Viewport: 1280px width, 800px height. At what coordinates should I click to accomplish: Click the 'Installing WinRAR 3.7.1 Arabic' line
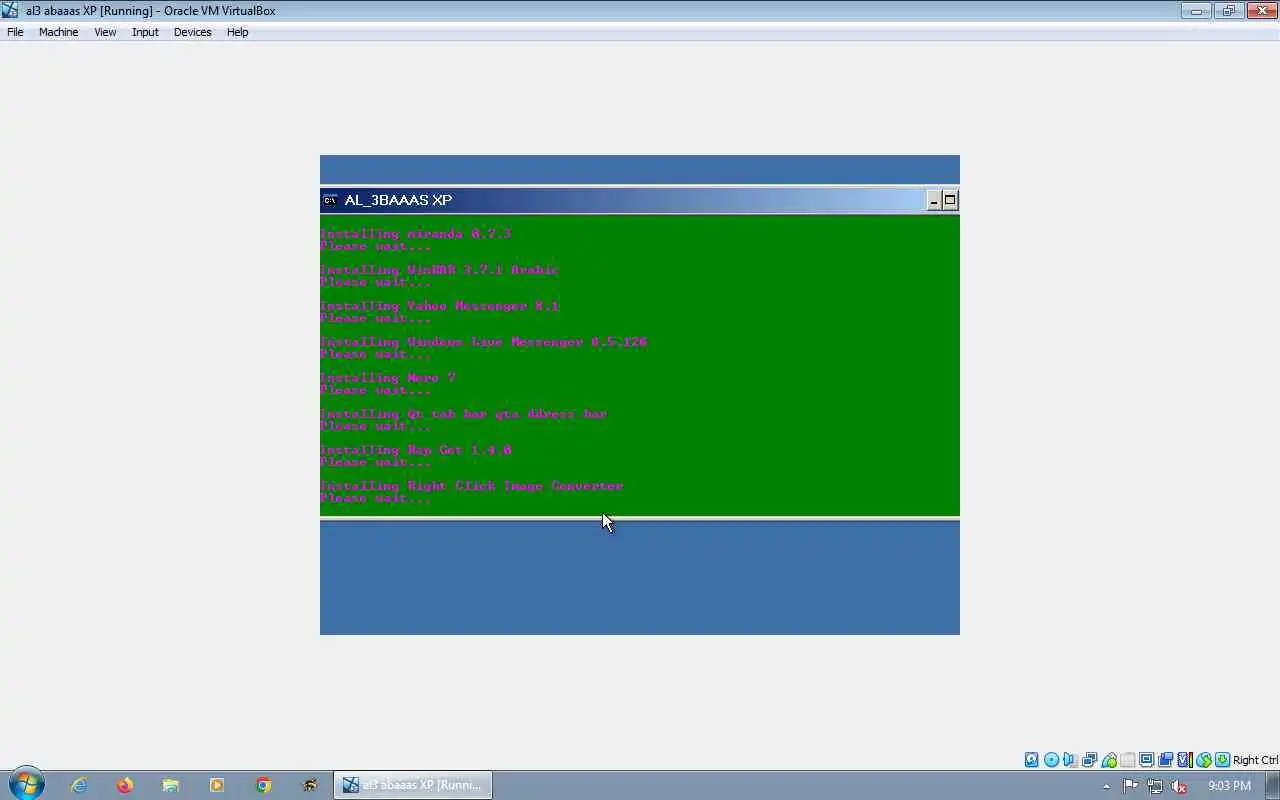439,270
